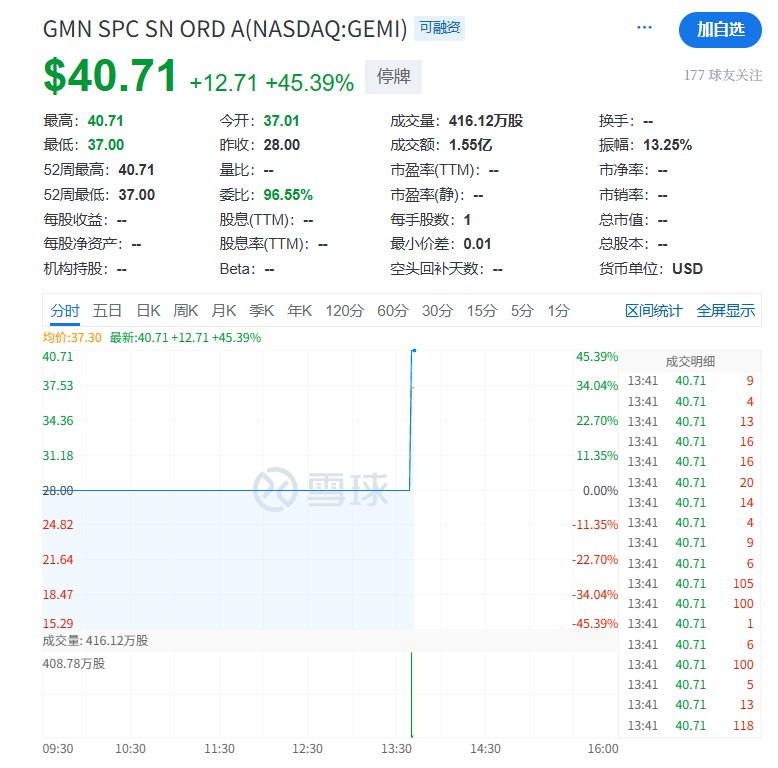
Task: Open the 年K chart tab
Action: tap(300, 311)
